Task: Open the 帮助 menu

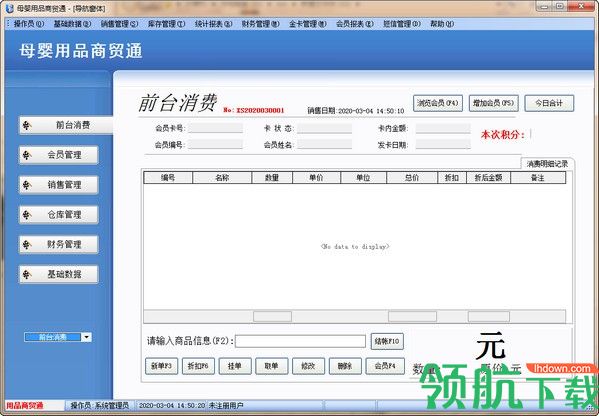Action: pyautogui.click(x=442, y=24)
